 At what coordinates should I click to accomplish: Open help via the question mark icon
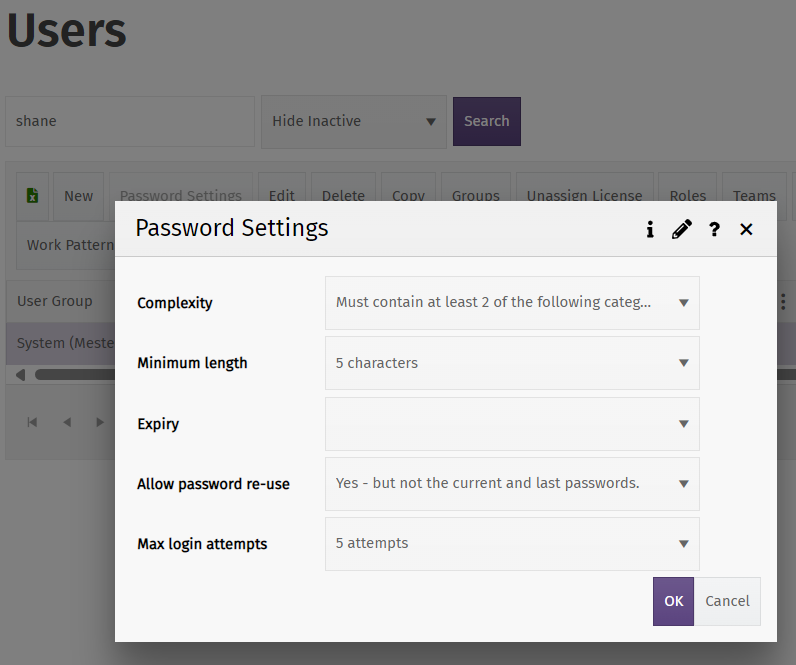[714, 230]
